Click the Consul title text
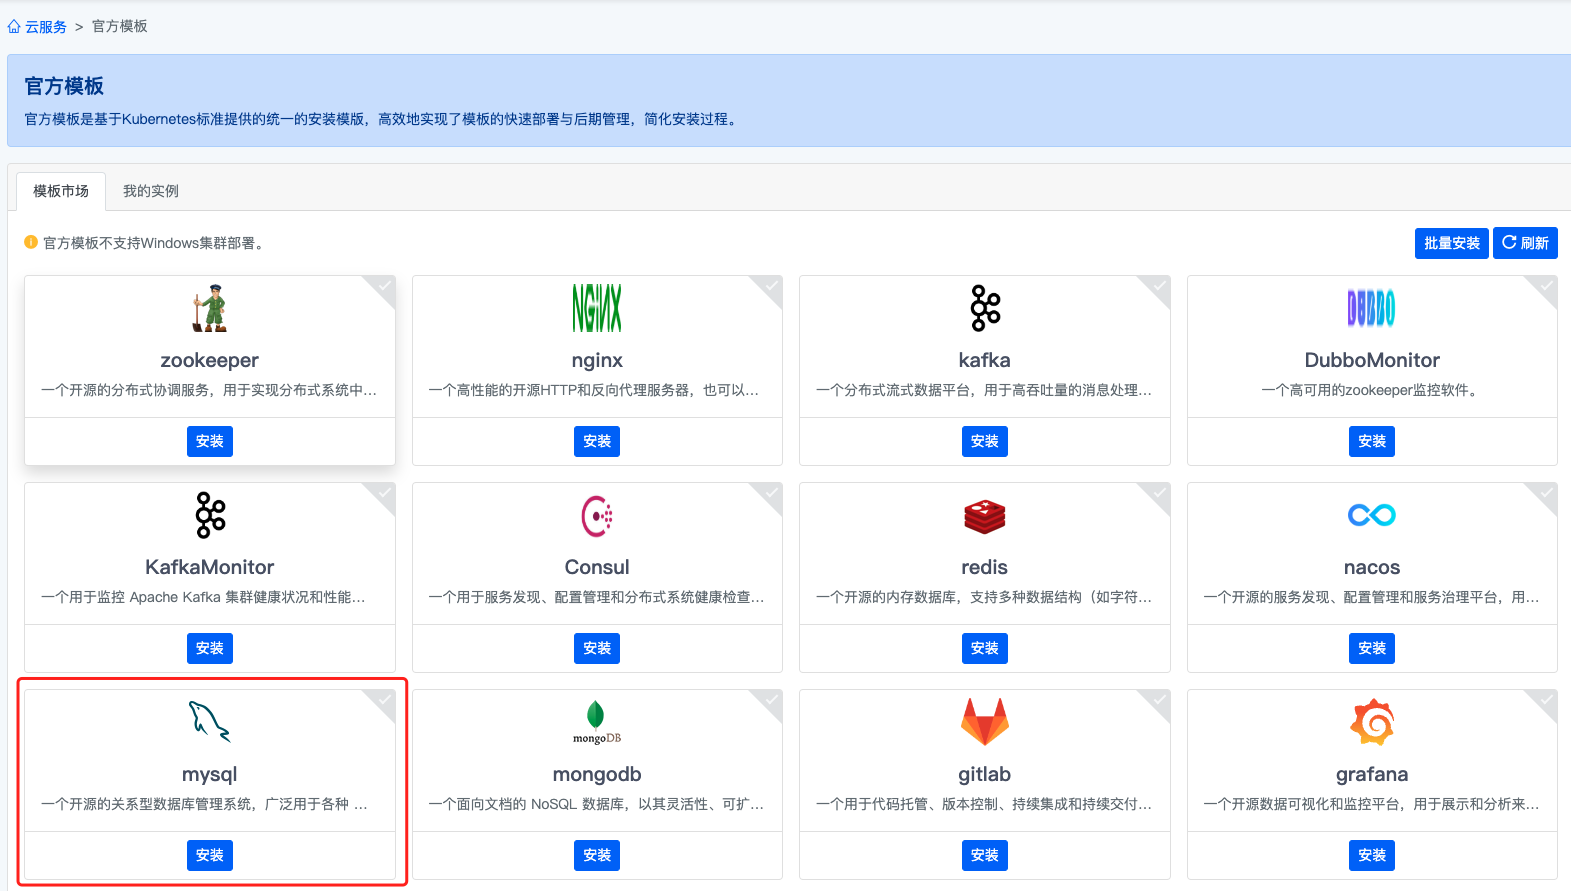Screen dimensions: 1571x891 pyautogui.click(x=597, y=567)
